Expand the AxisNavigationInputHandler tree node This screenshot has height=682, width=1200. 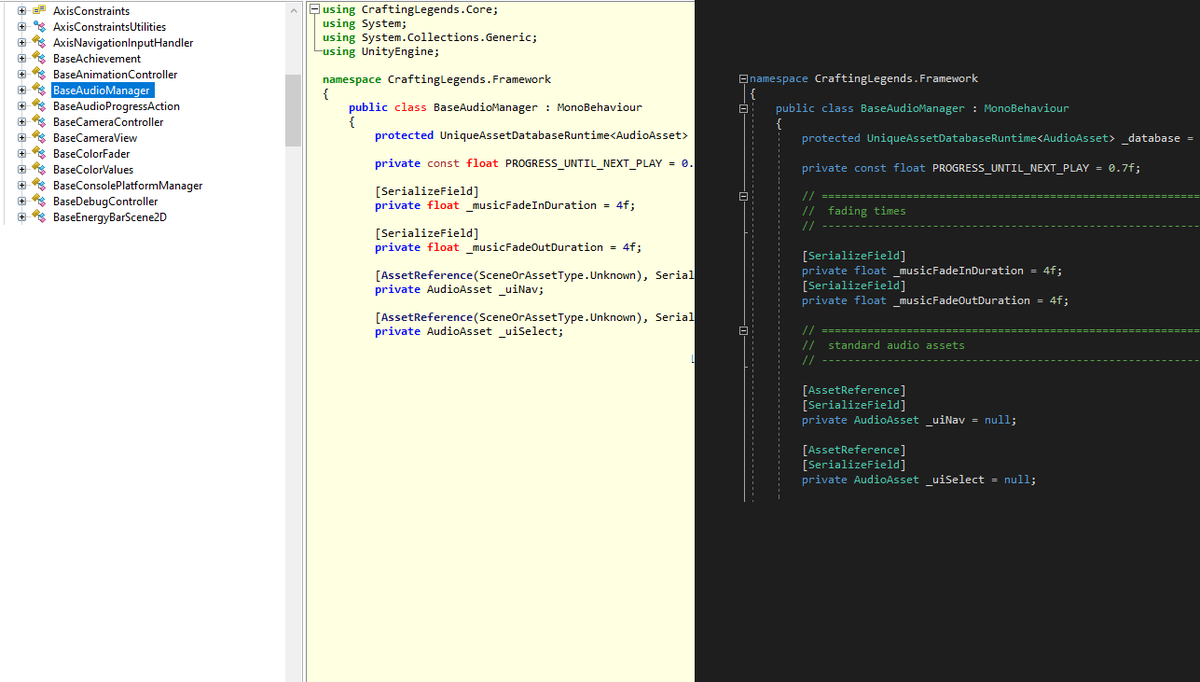[22, 43]
